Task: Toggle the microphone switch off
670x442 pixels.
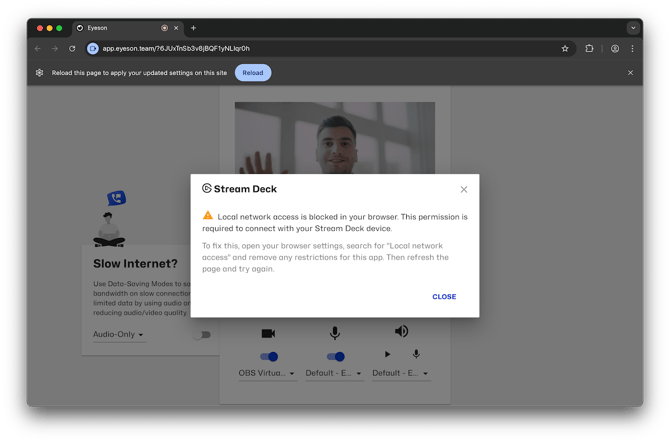Action: point(335,356)
